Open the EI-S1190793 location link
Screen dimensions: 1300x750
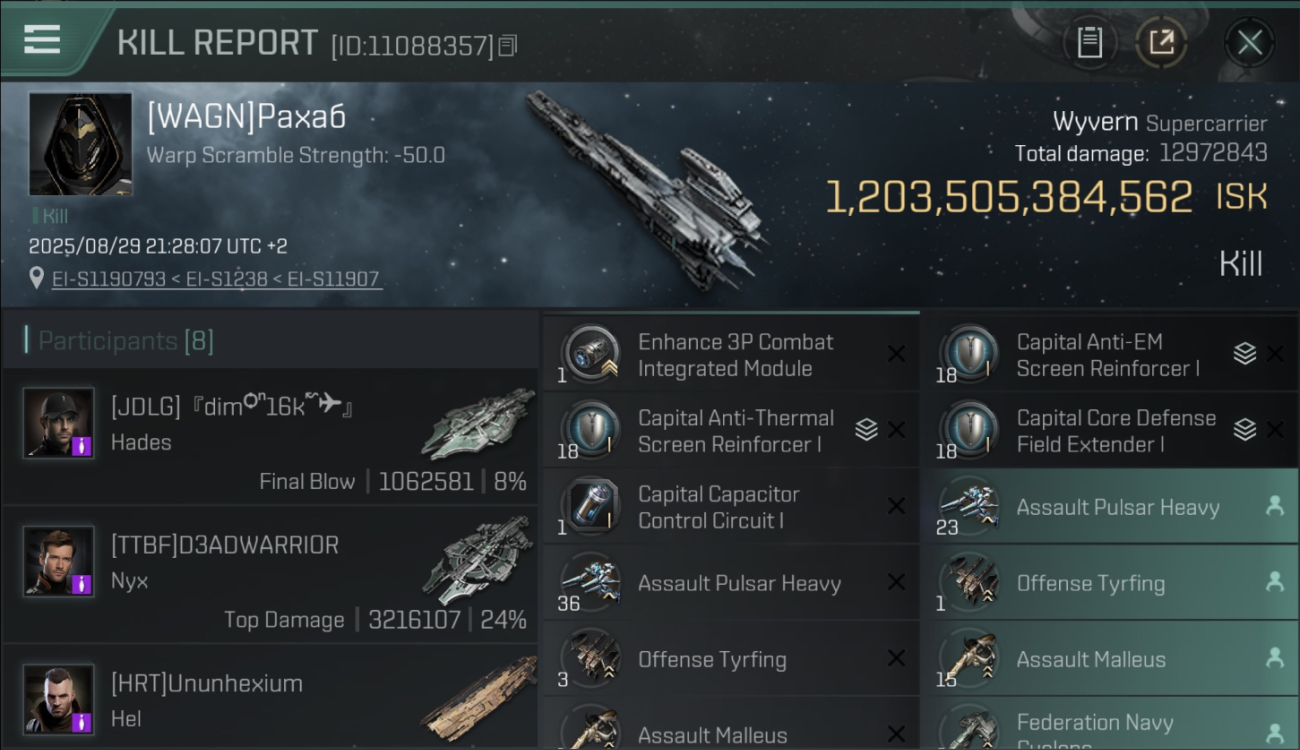pos(109,279)
